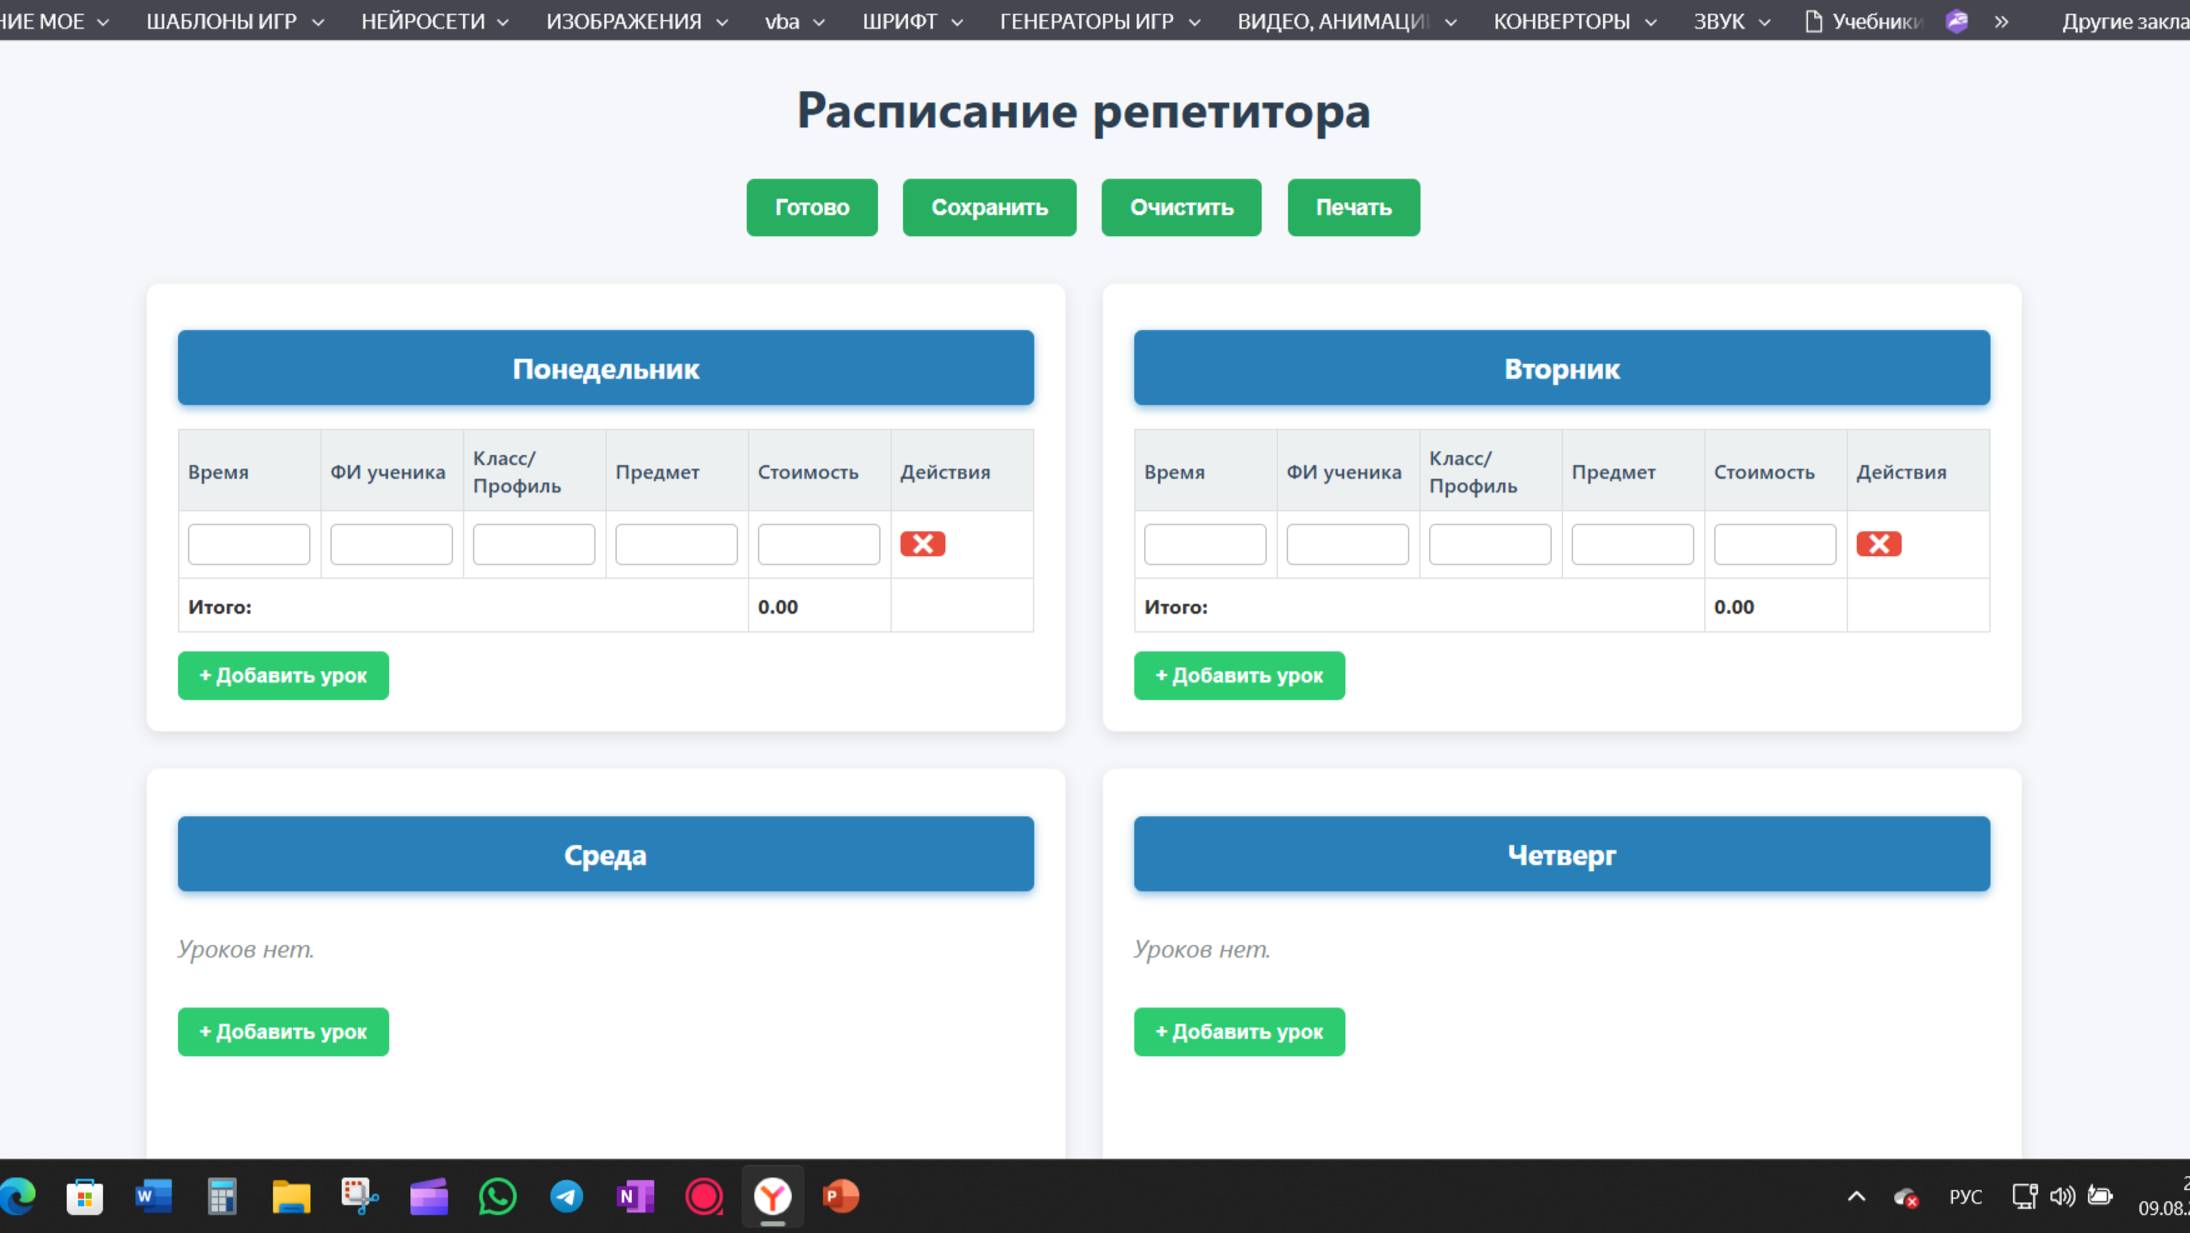The width and height of the screenshot is (2190, 1233).
Task: Open Telegram from the taskbar
Action: [x=567, y=1196]
